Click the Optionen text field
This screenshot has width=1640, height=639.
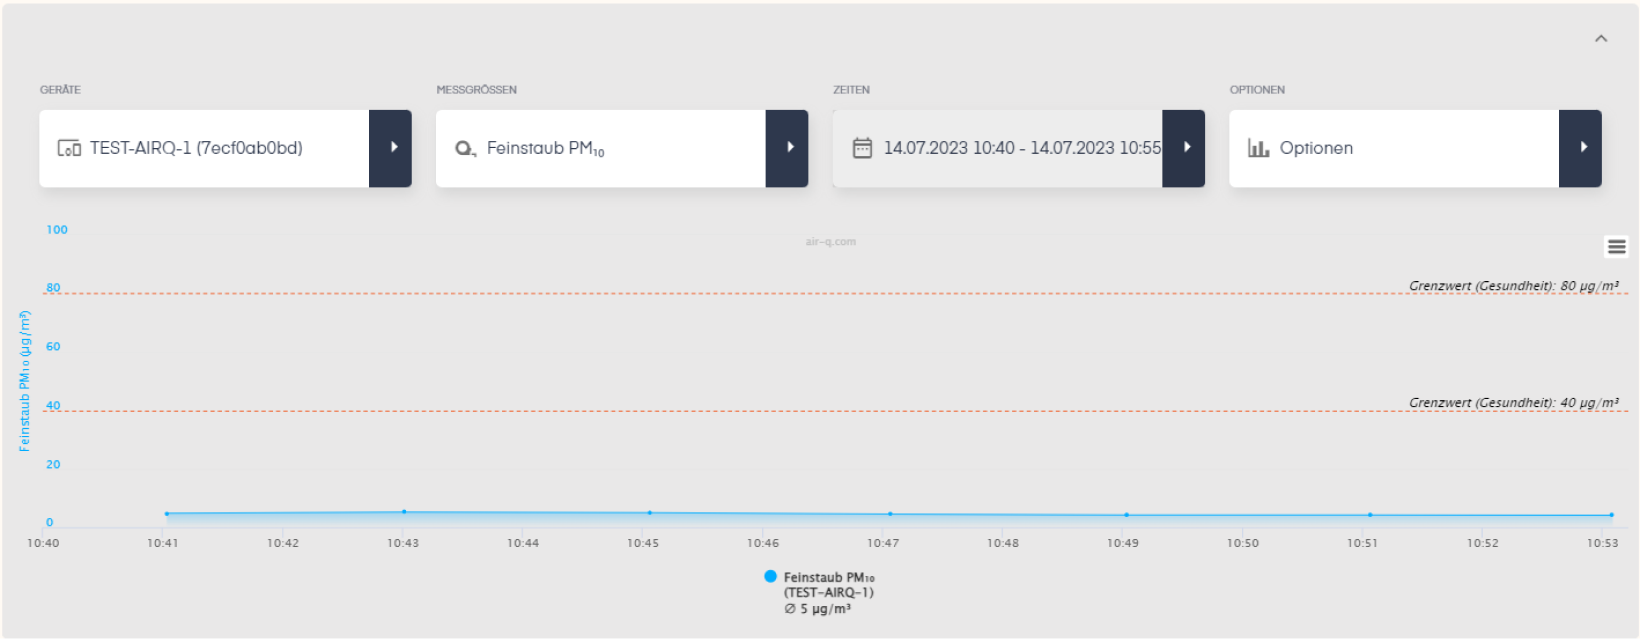tap(1394, 148)
